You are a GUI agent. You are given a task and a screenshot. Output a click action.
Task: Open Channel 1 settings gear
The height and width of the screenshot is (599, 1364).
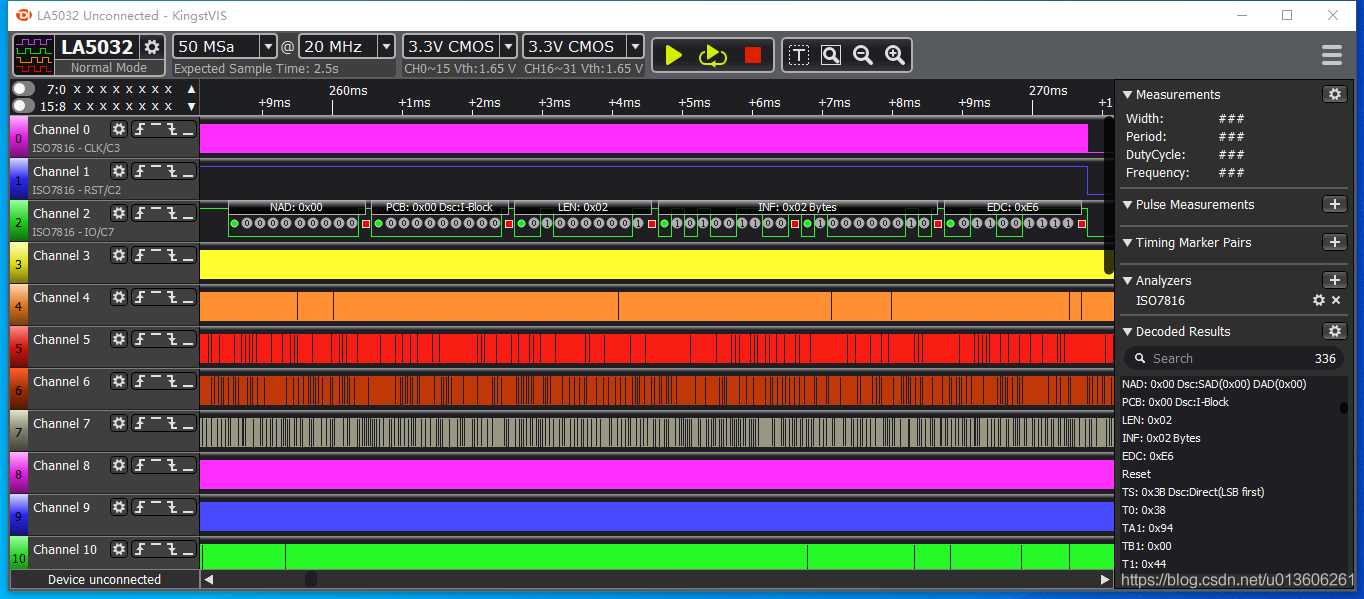[x=119, y=171]
